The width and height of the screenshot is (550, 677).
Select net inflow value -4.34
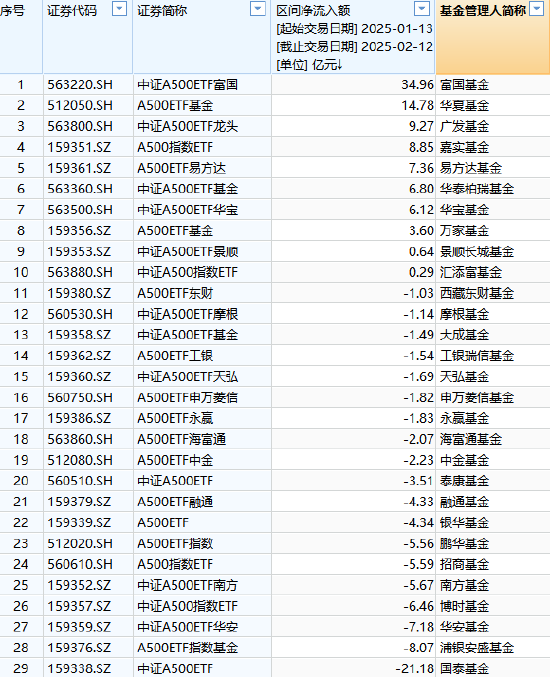[353, 522]
